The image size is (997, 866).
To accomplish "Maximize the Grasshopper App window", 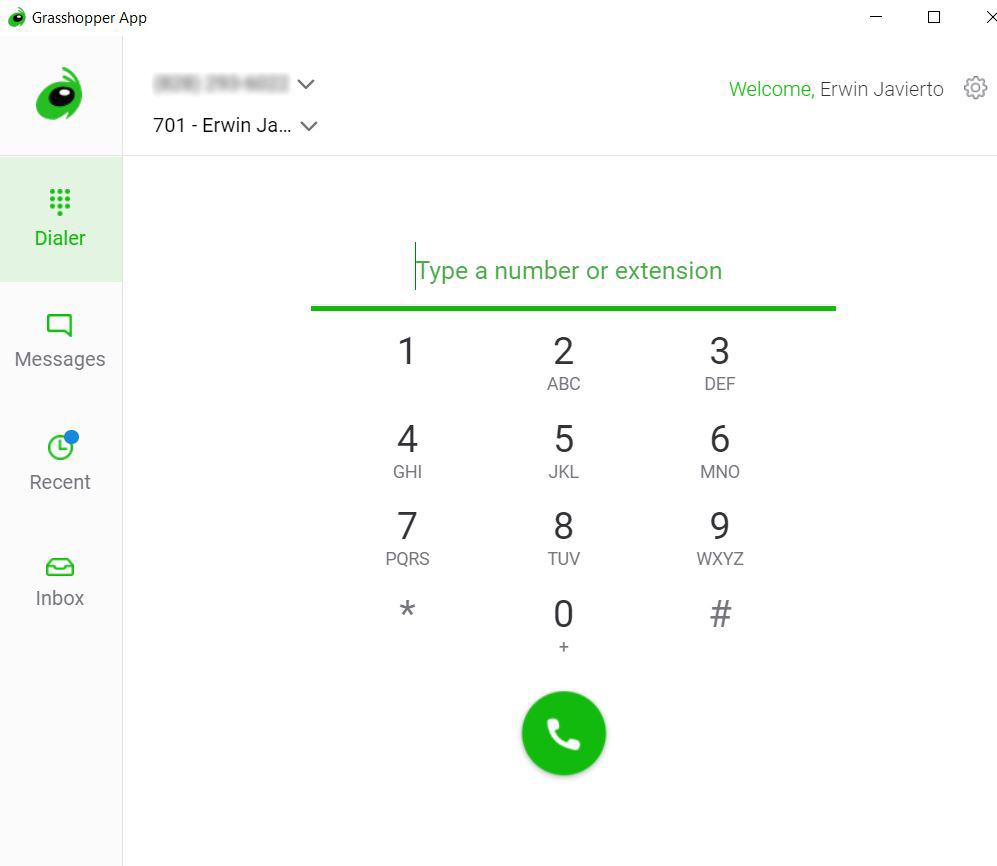I will tap(933, 17).
